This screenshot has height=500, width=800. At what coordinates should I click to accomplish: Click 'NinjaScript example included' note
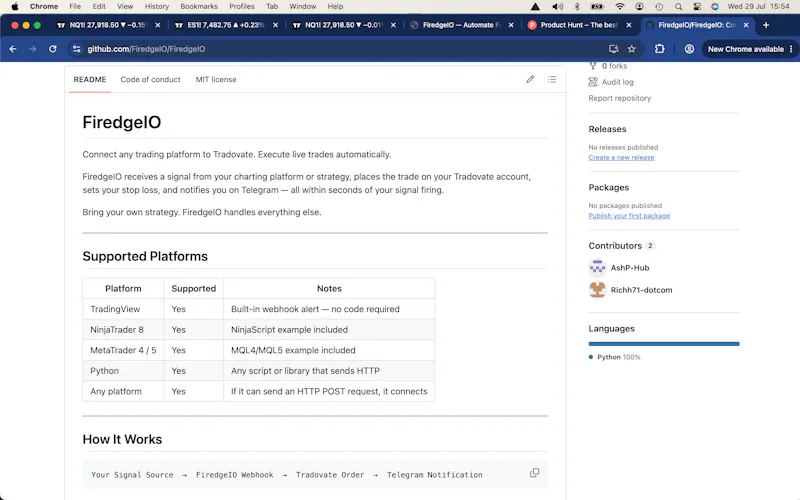pyautogui.click(x=289, y=330)
